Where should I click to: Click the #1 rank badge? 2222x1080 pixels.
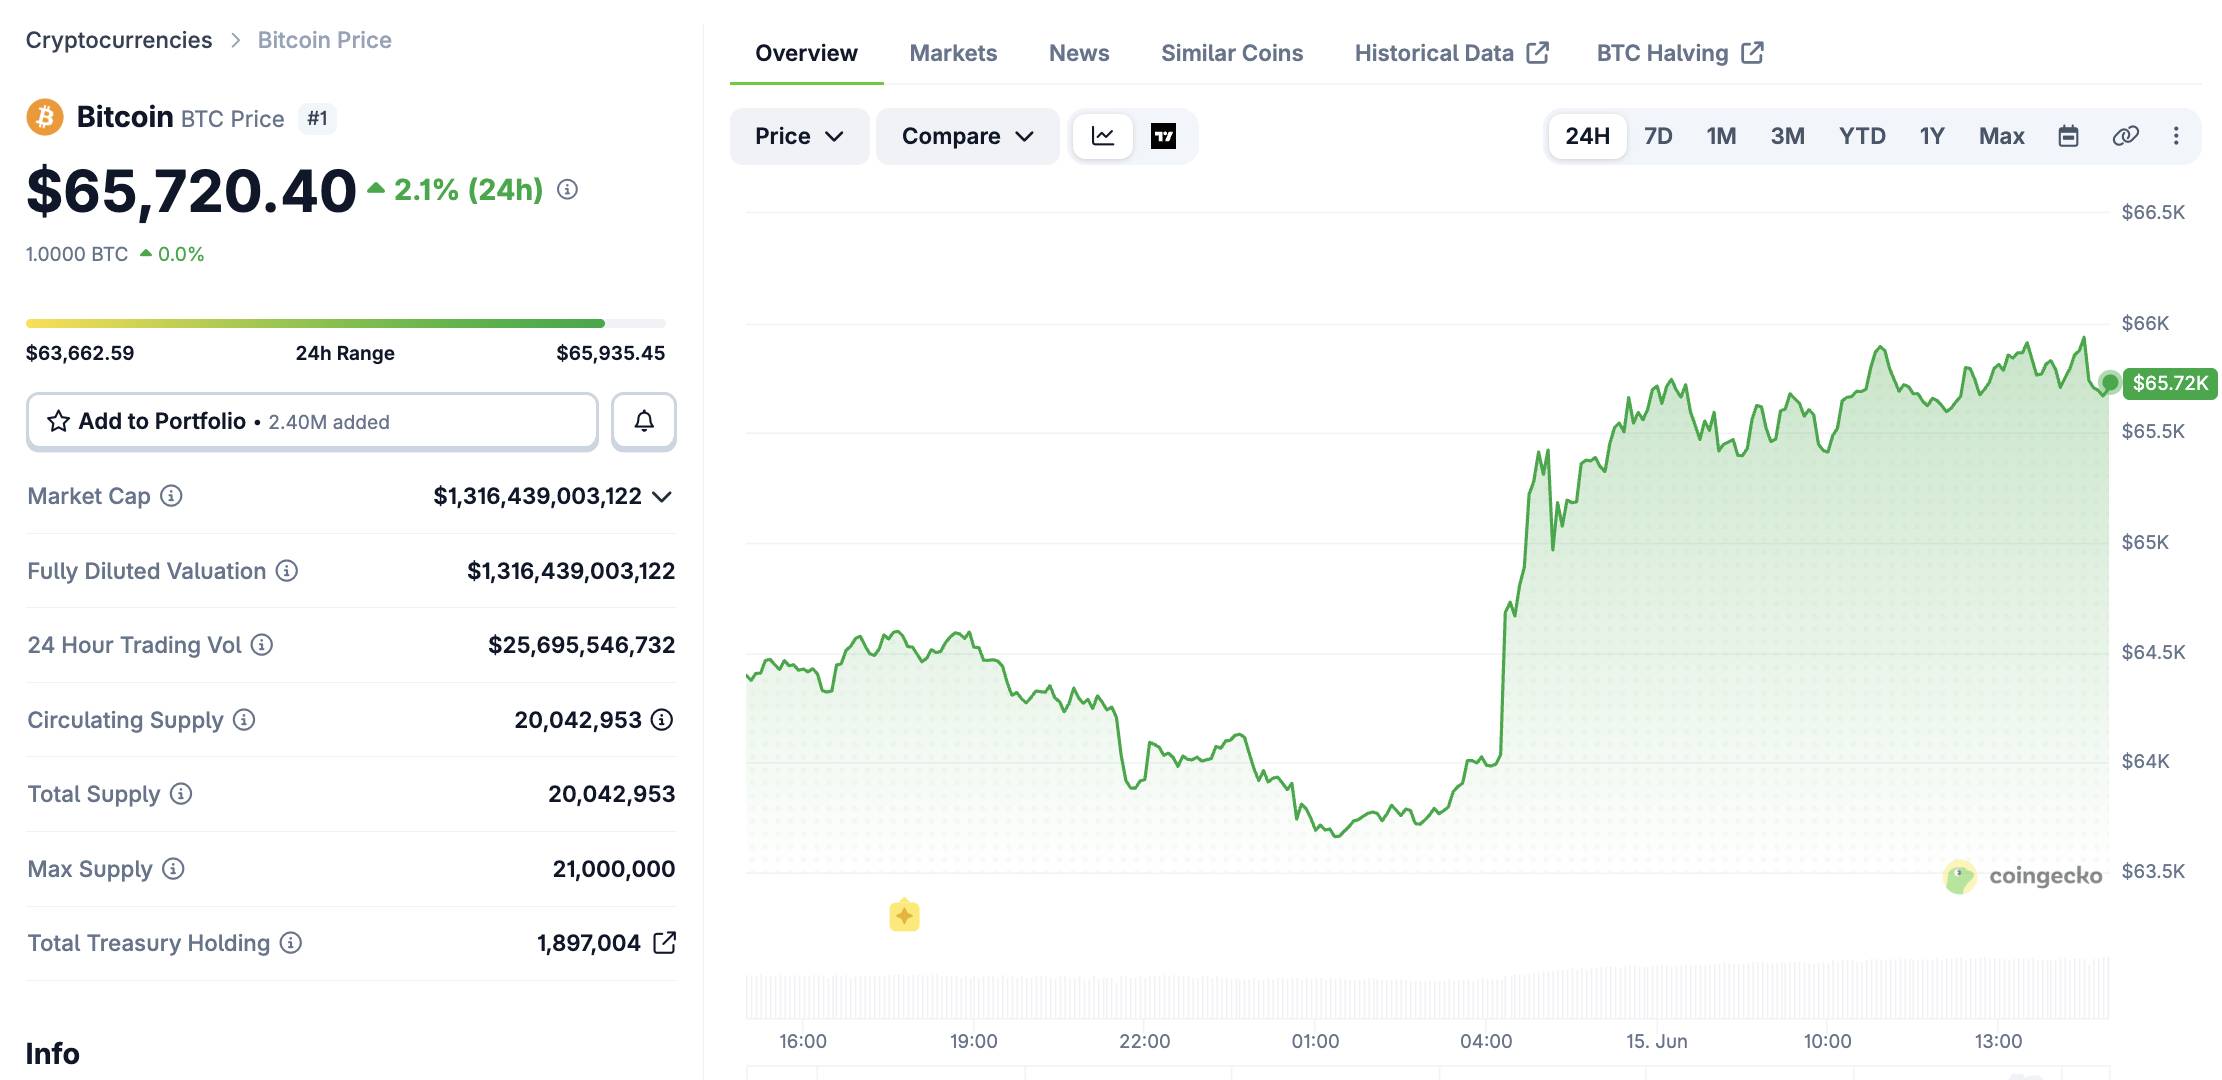tap(317, 118)
